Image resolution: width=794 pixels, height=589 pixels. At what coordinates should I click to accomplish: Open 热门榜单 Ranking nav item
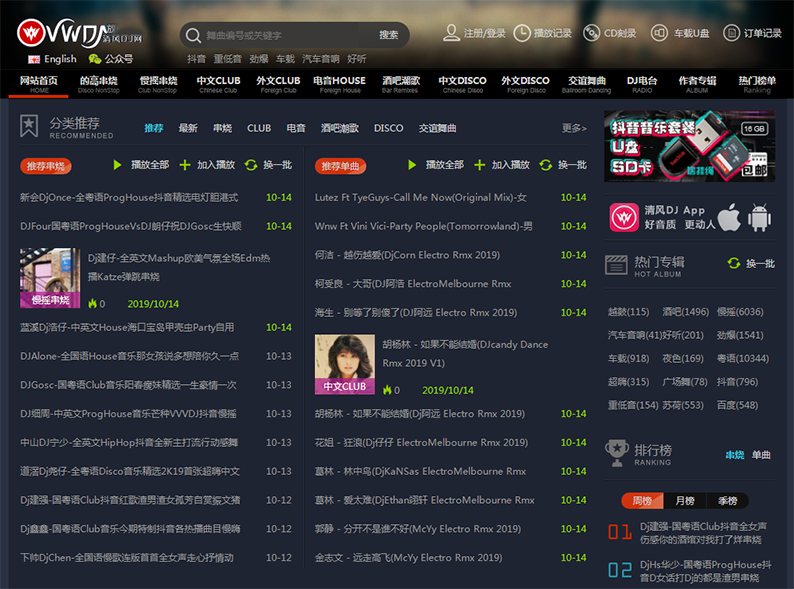[x=757, y=84]
